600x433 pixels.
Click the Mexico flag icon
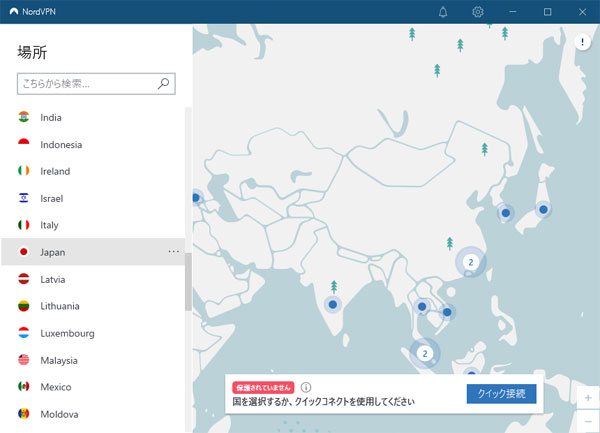[24, 387]
